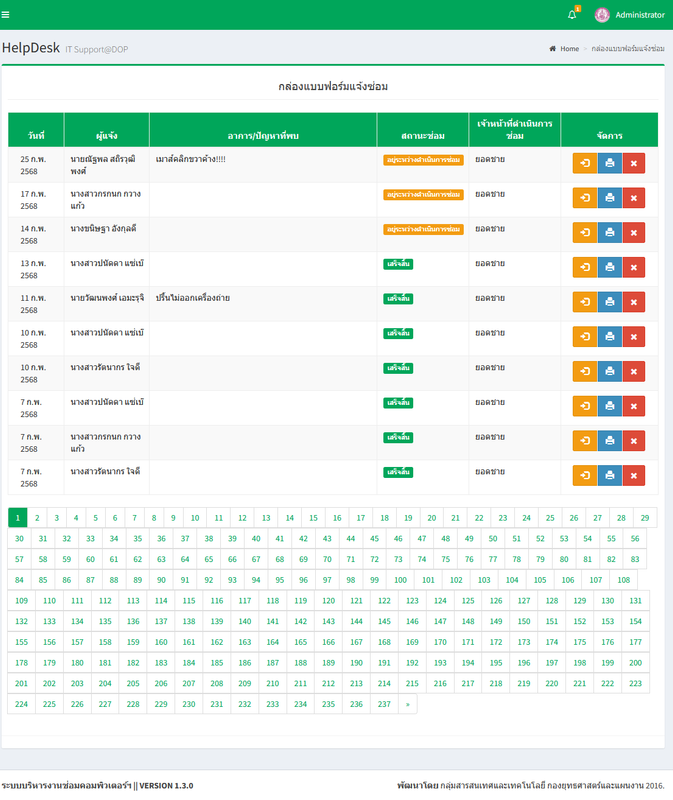This screenshot has height=800, width=673.
Task: Print the 11 ก.พ. 2568 repair form
Action: pos(610,302)
